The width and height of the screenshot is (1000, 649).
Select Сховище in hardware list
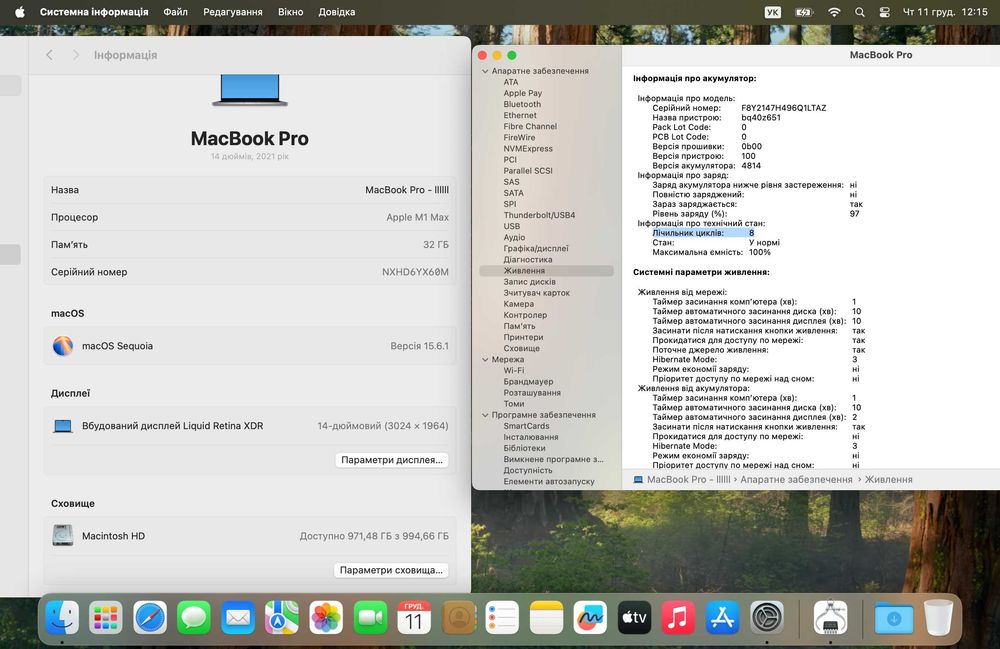[522, 348]
